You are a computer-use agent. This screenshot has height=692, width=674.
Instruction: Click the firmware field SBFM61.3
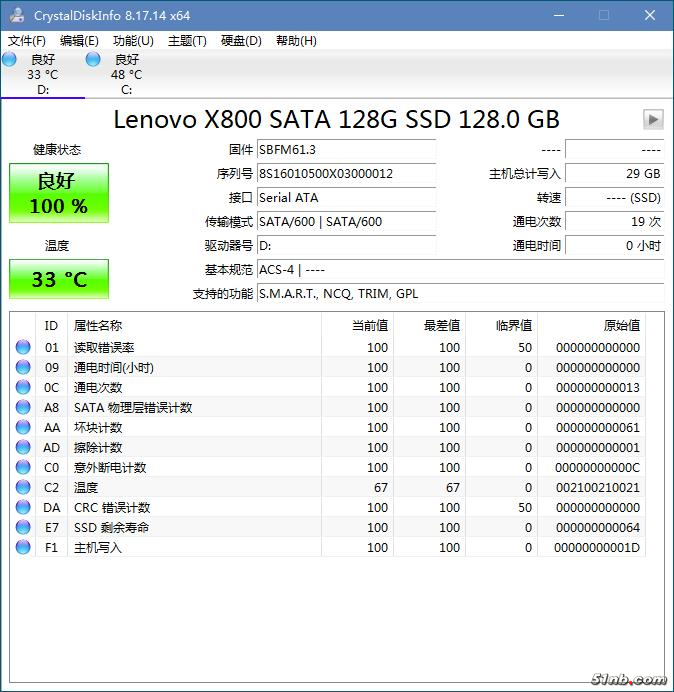[x=346, y=150]
